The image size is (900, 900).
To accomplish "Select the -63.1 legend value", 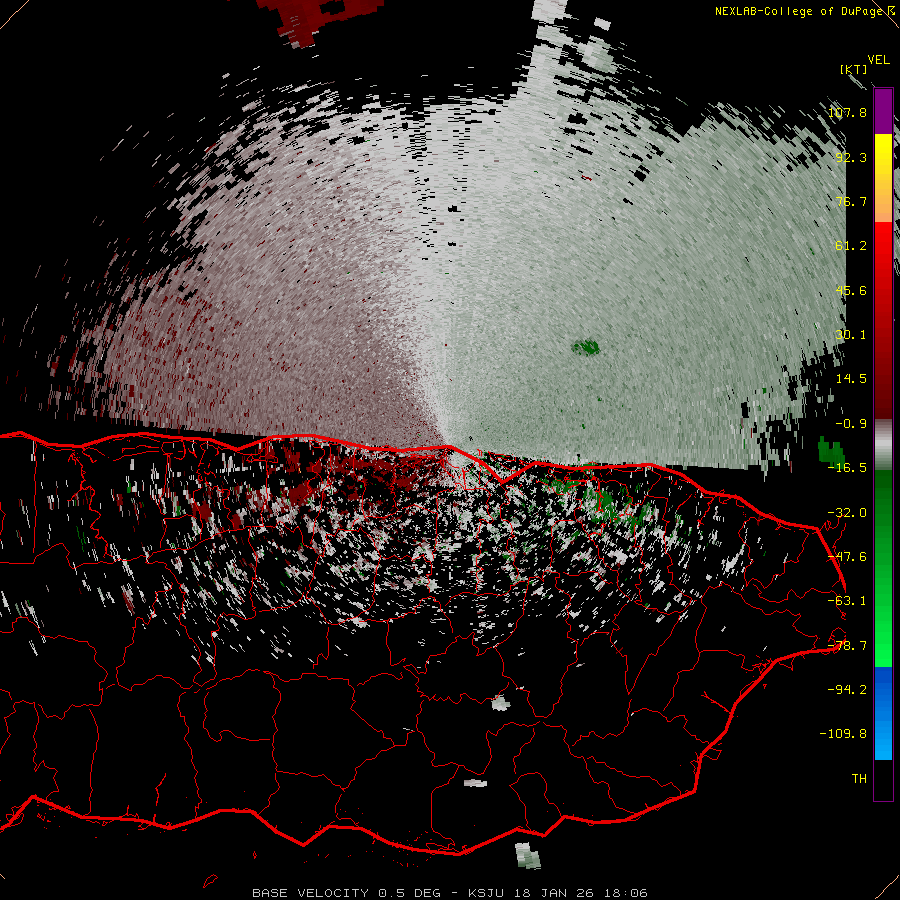I will pos(847,601).
